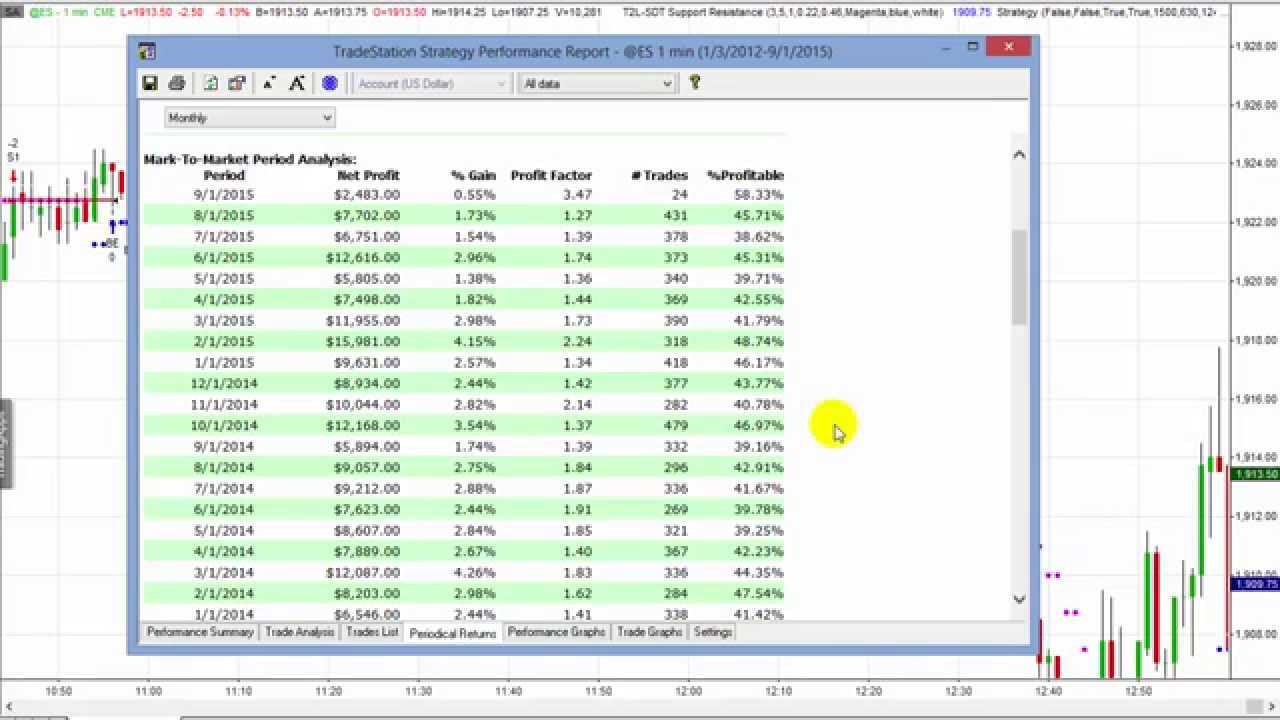
Task: Decrease font size with small A icon
Action: pos(270,84)
